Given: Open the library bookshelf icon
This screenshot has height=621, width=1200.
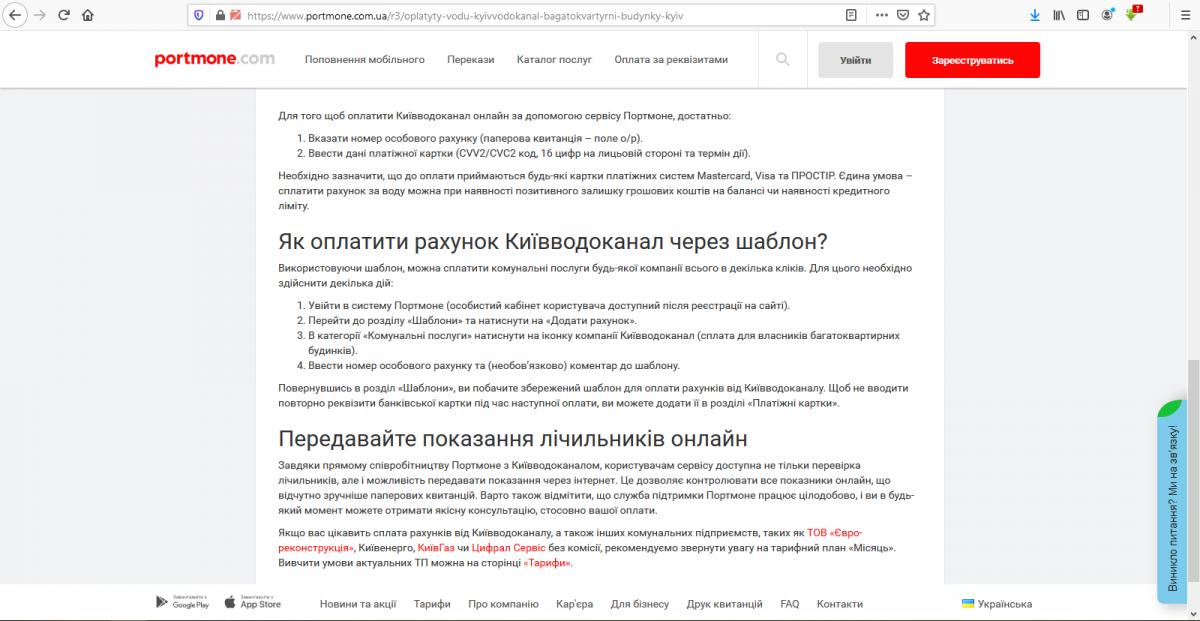Looking at the screenshot, I should click(x=1059, y=15).
